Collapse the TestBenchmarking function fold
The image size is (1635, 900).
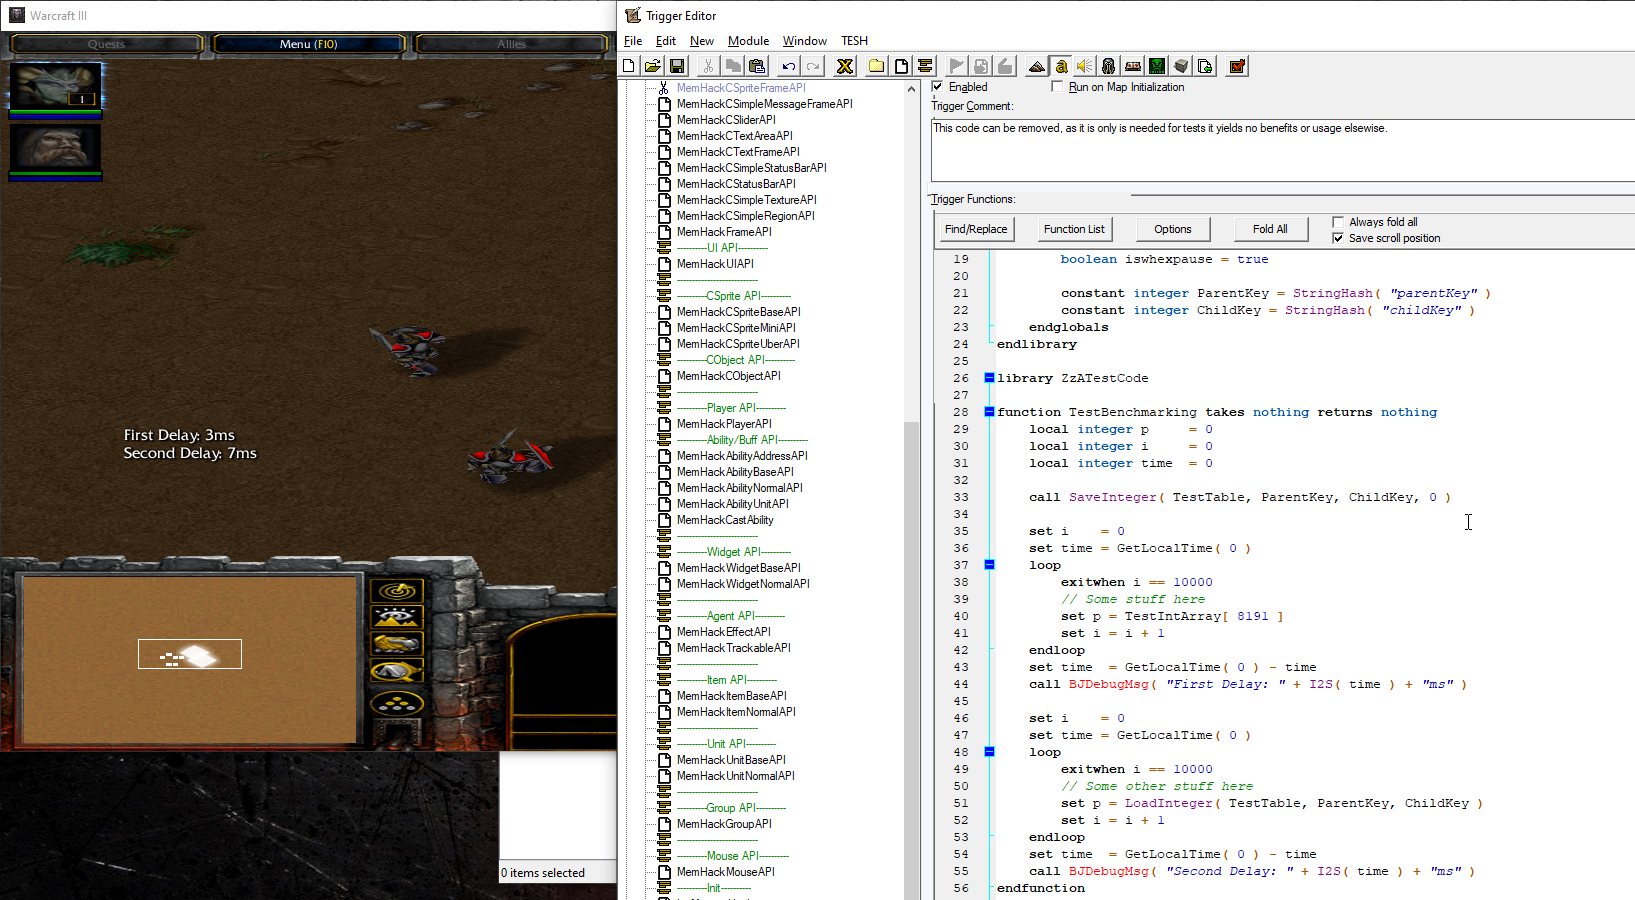click(989, 412)
